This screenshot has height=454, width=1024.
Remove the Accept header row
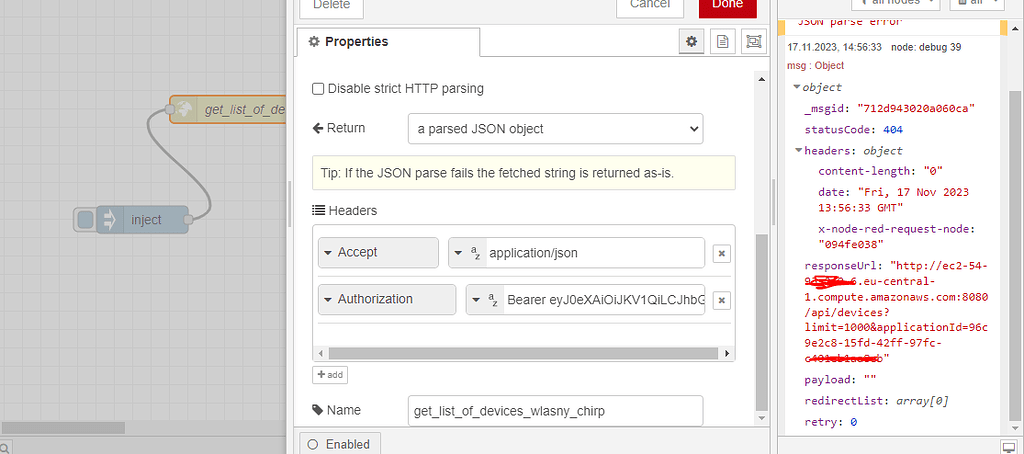721,254
